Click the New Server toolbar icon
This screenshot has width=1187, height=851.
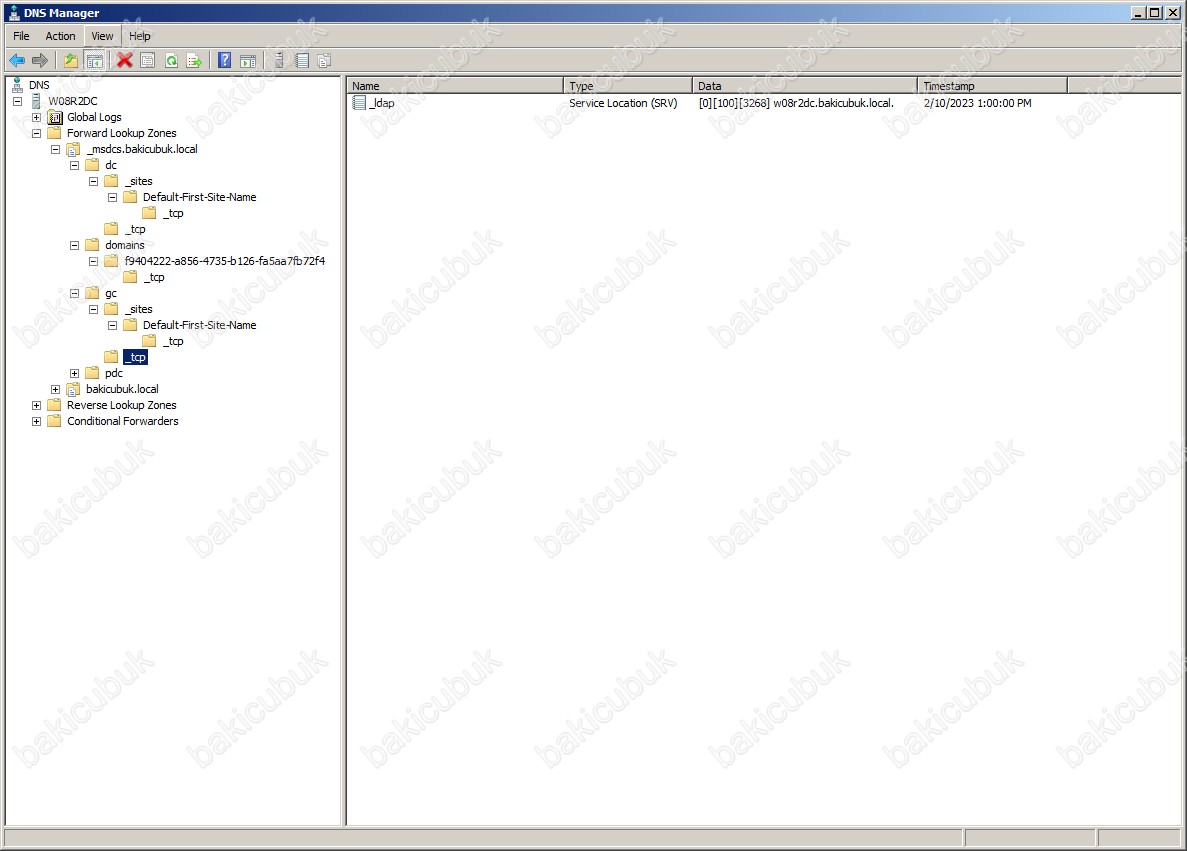pyautogui.click(x=279, y=61)
